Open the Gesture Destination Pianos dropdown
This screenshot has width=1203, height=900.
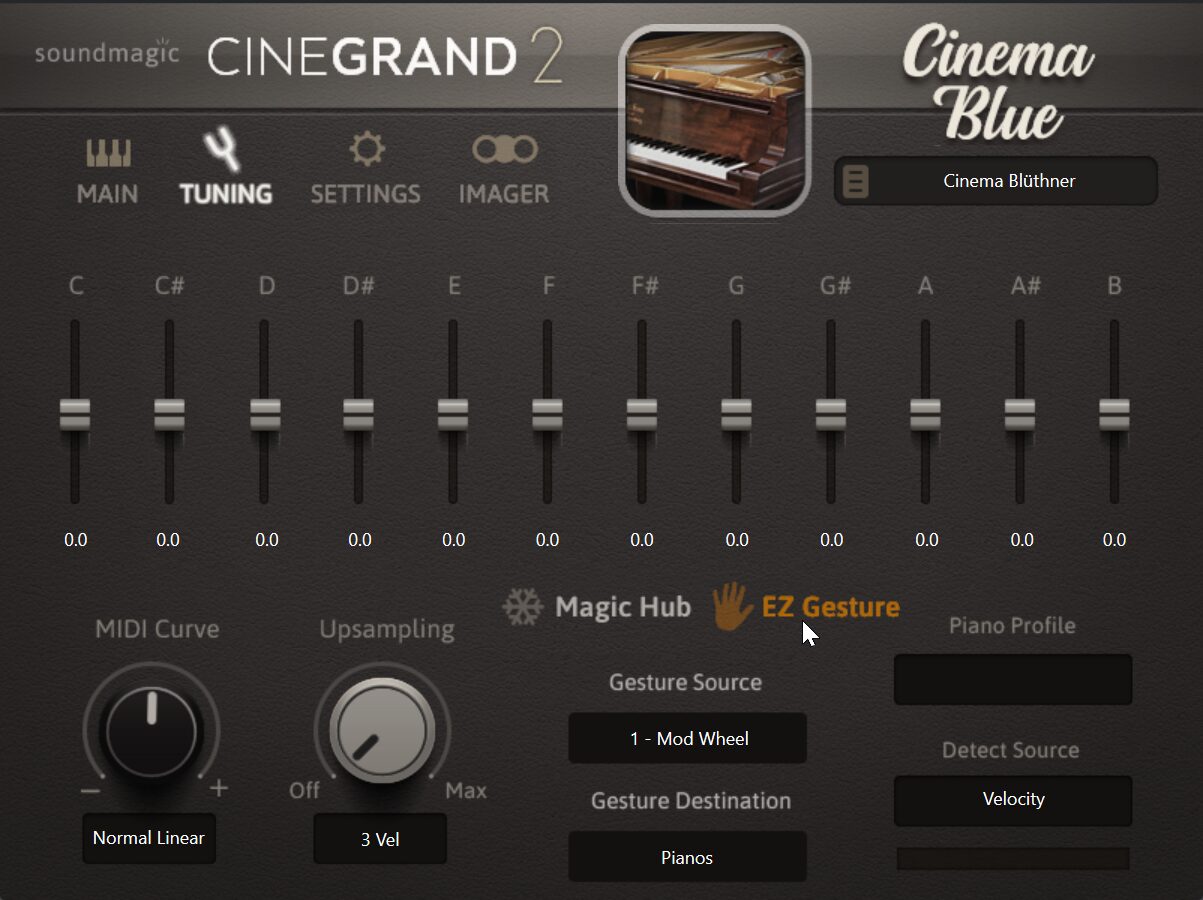(x=688, y=857)
